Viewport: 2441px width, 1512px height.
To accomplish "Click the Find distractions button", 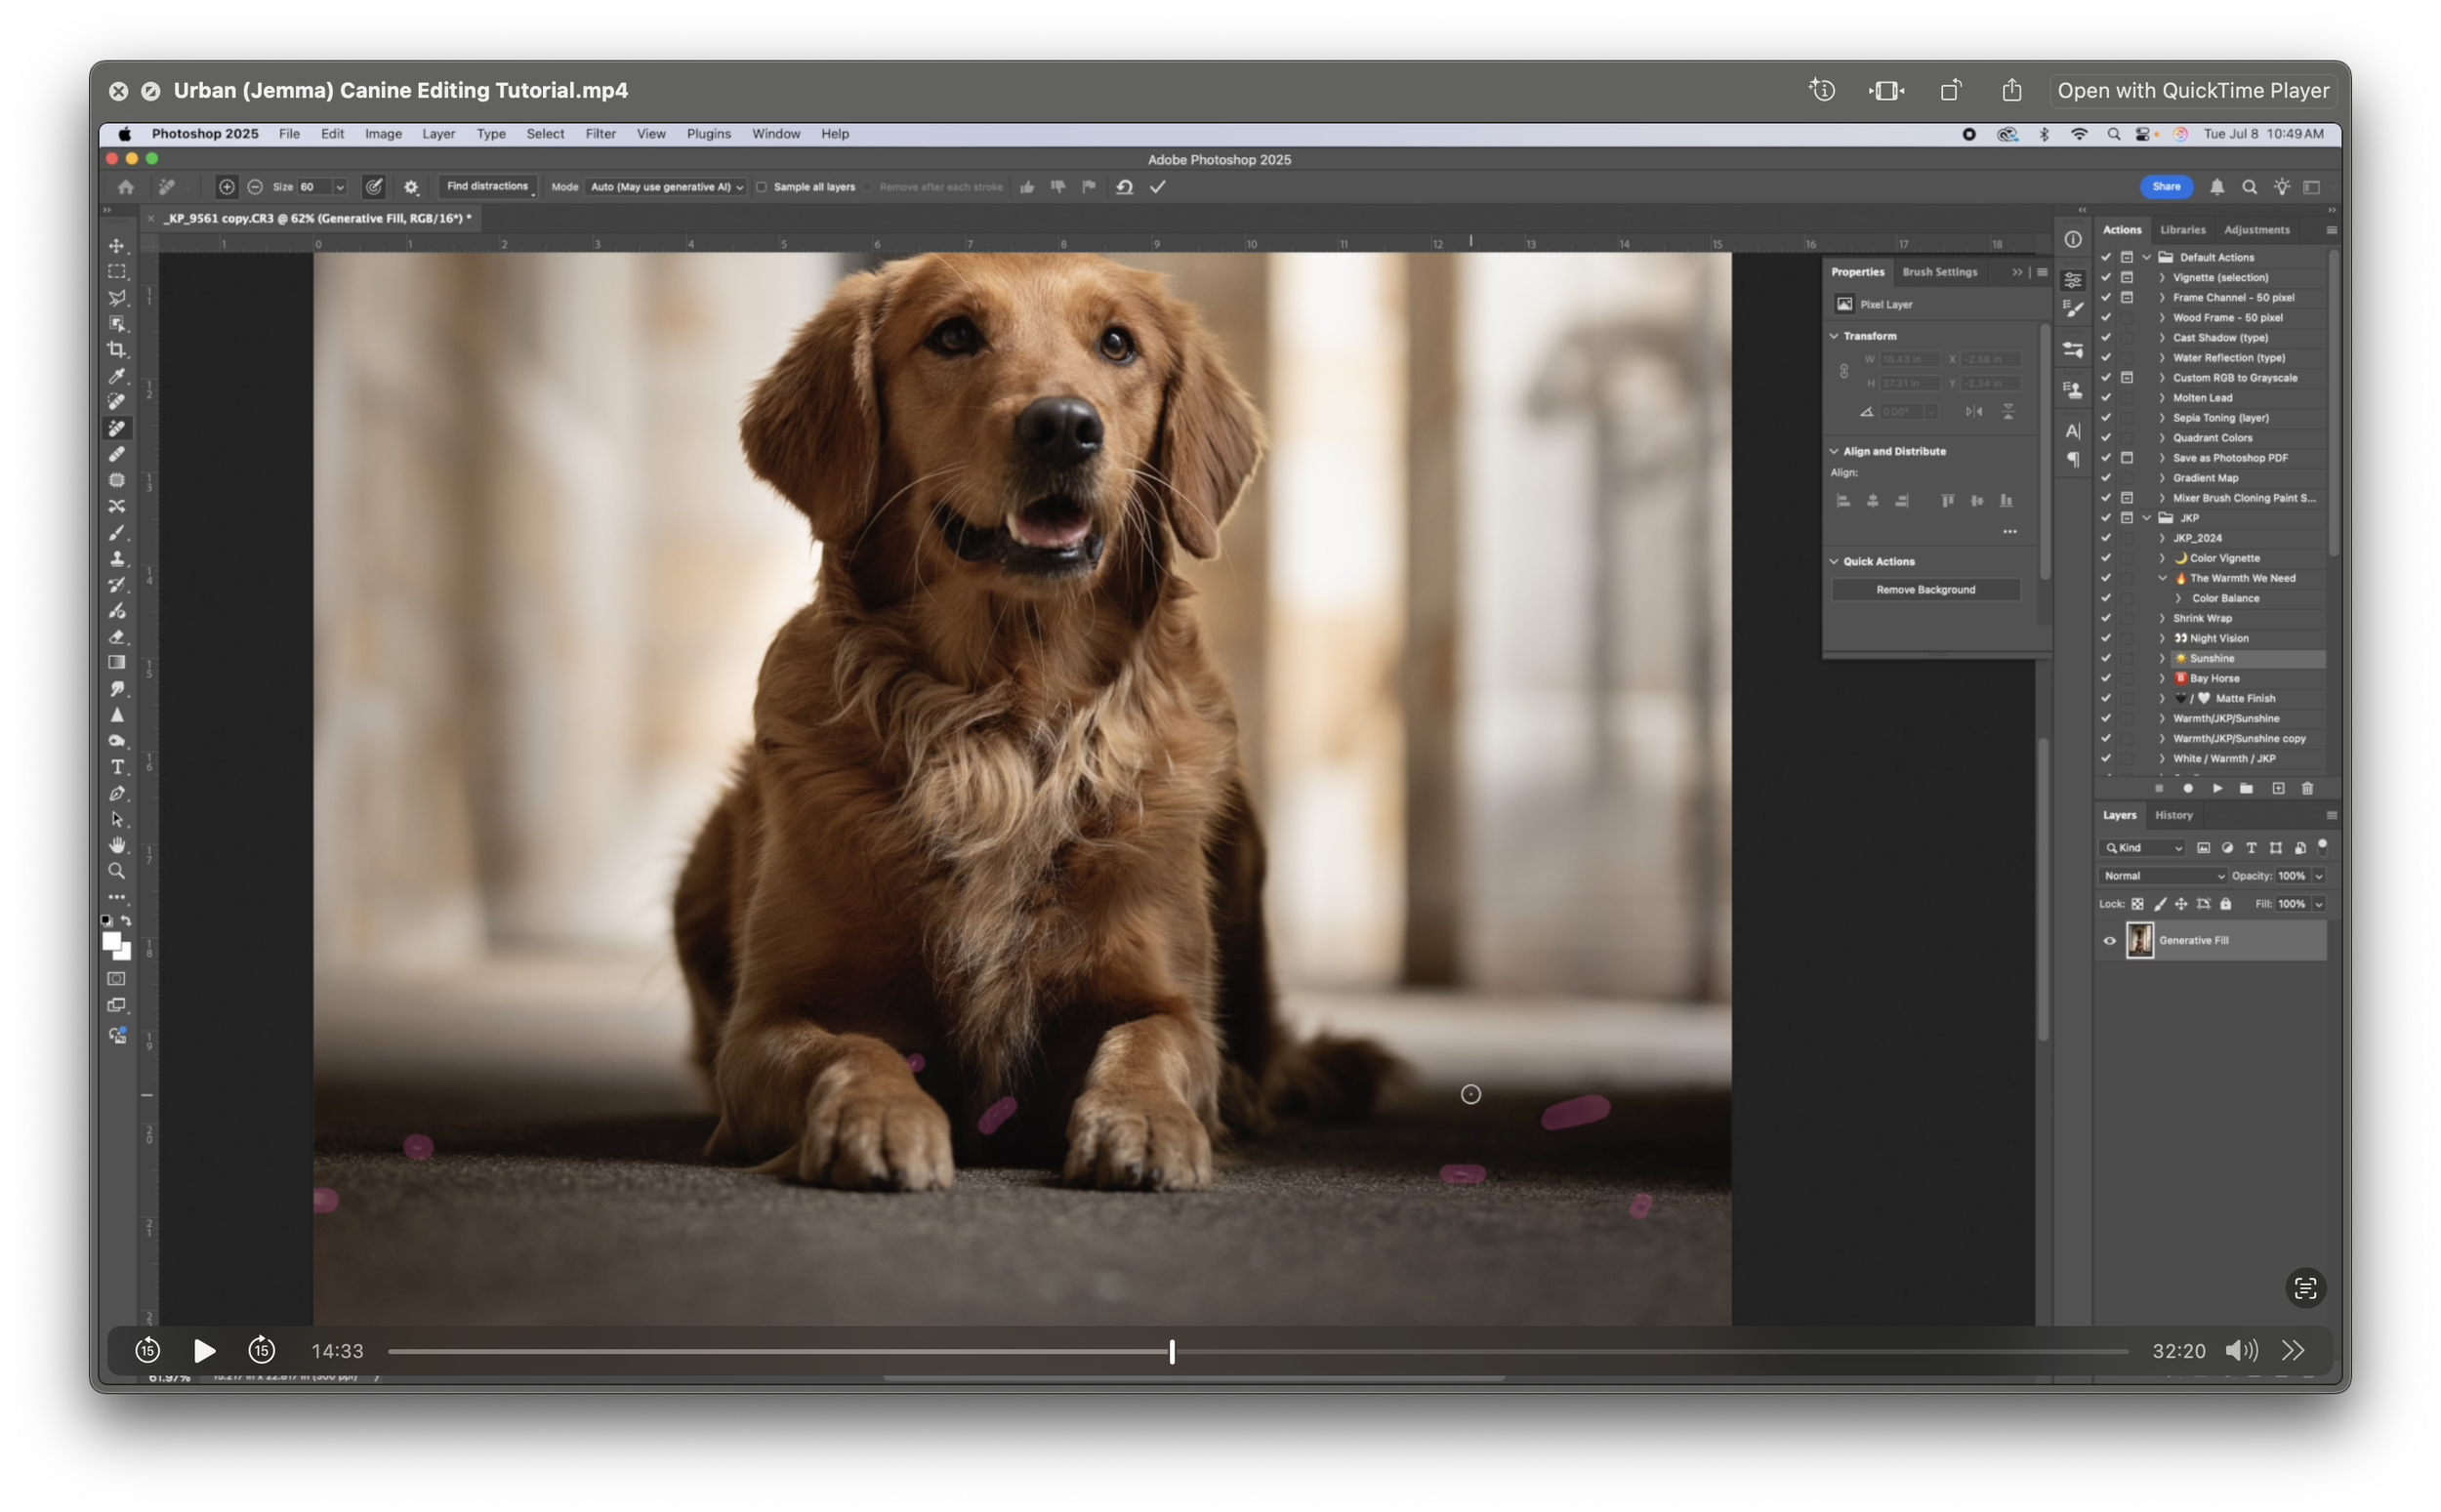I will coord(487,187).
